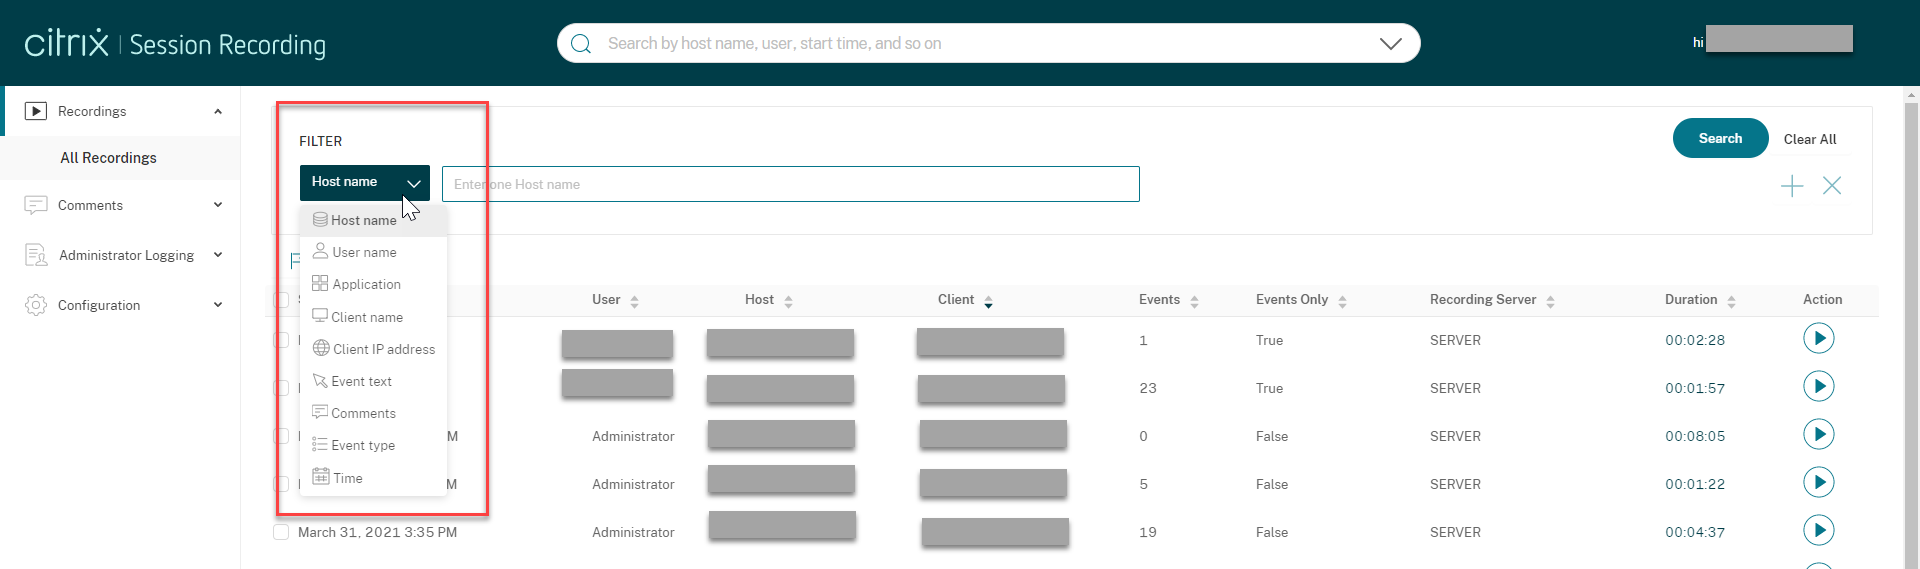Expand the Configuration sidebar section
The width and height of the screenshot is (1920, 569).
coord(218,305)
